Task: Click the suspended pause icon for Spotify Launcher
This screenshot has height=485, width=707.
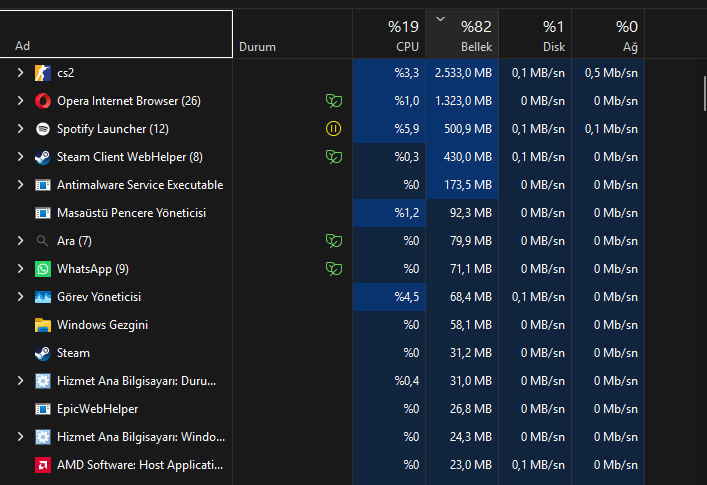Action: [x=334, y=129]
